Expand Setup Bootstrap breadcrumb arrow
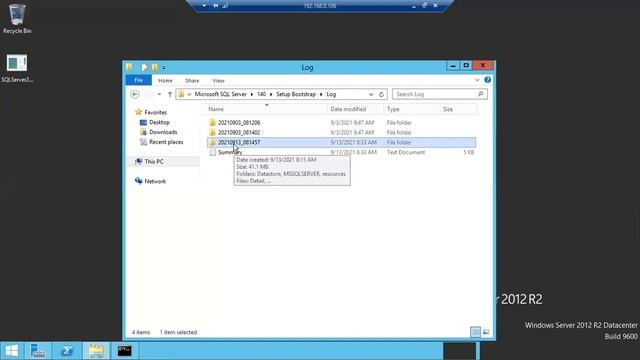Screen dimensions: 640x360 321,94
